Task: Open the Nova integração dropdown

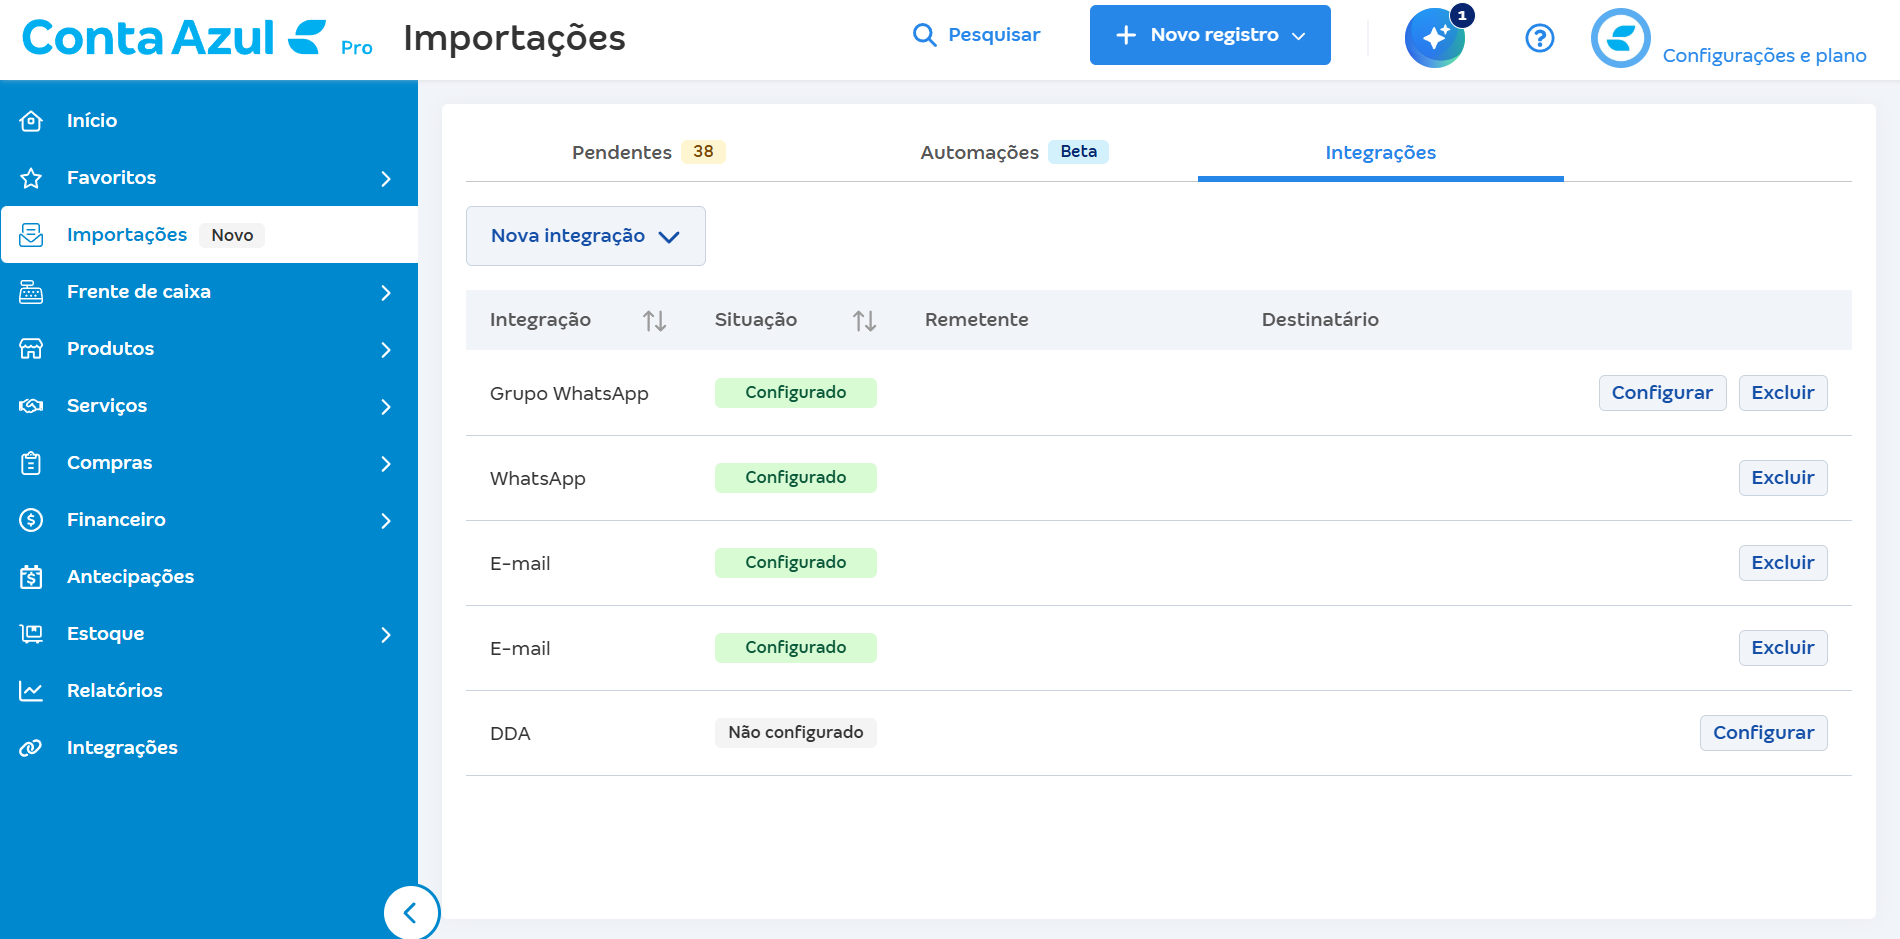Action: coord(586,236)
